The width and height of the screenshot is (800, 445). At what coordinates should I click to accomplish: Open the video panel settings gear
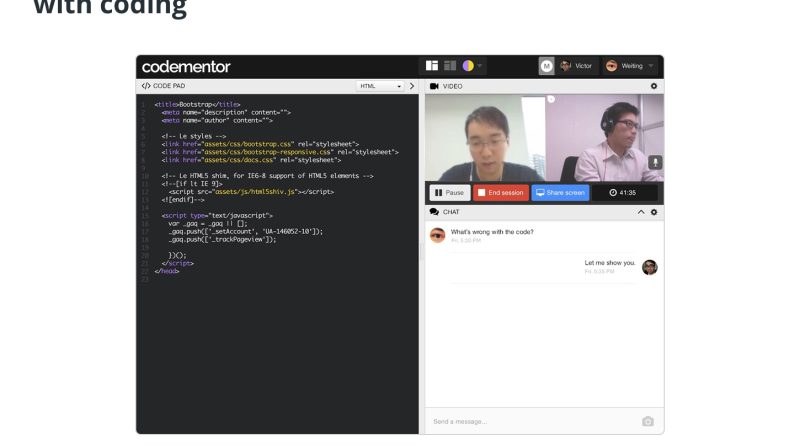pos(654,86)
